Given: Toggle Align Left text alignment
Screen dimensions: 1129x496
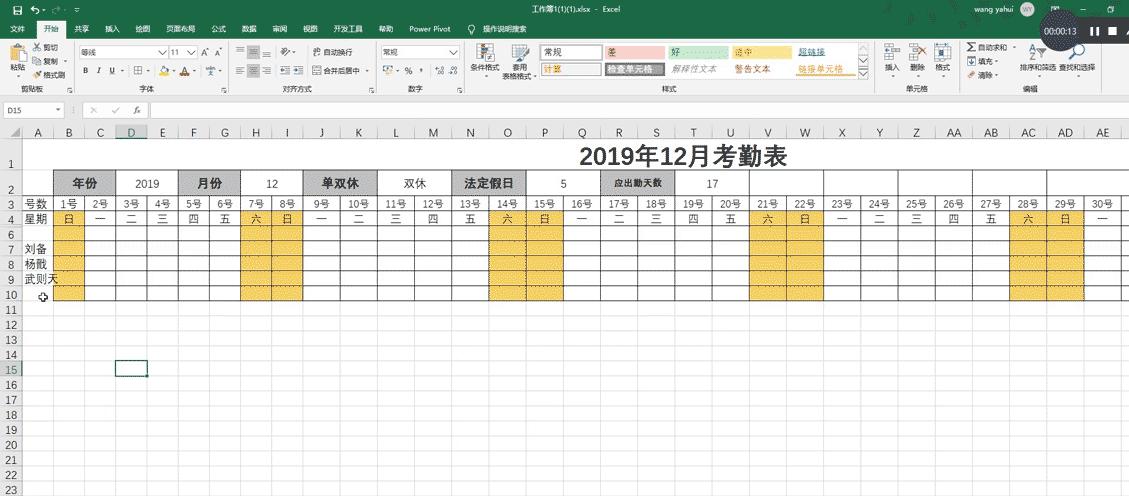Looking at the screenshot, I should tap(240, 71).
